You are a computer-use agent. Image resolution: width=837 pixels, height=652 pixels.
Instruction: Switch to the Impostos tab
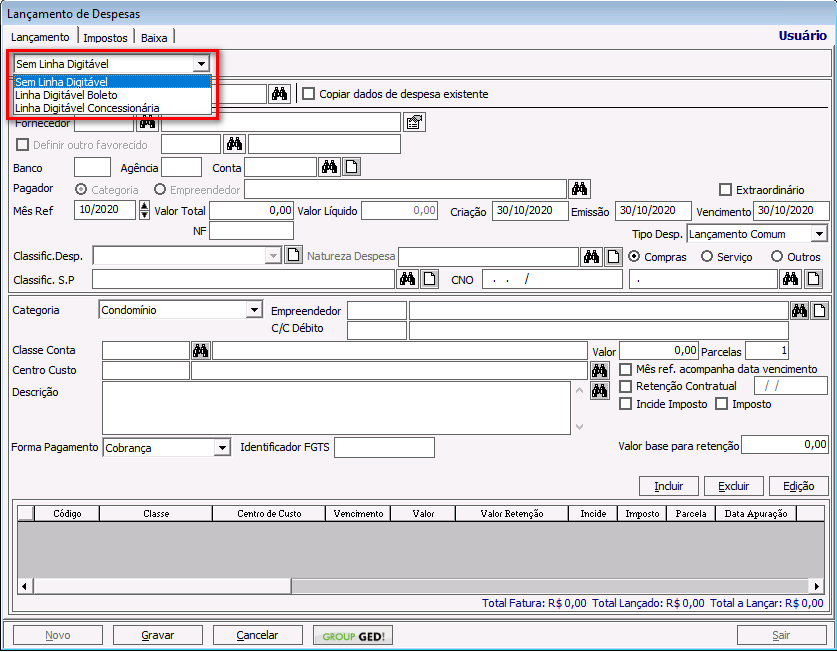pos(105,38)
